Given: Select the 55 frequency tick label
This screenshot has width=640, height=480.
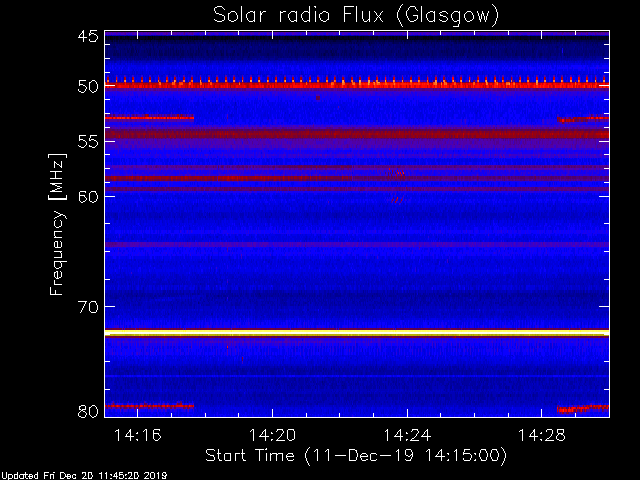Looking at the screenshot, I should tap(88, 142).
